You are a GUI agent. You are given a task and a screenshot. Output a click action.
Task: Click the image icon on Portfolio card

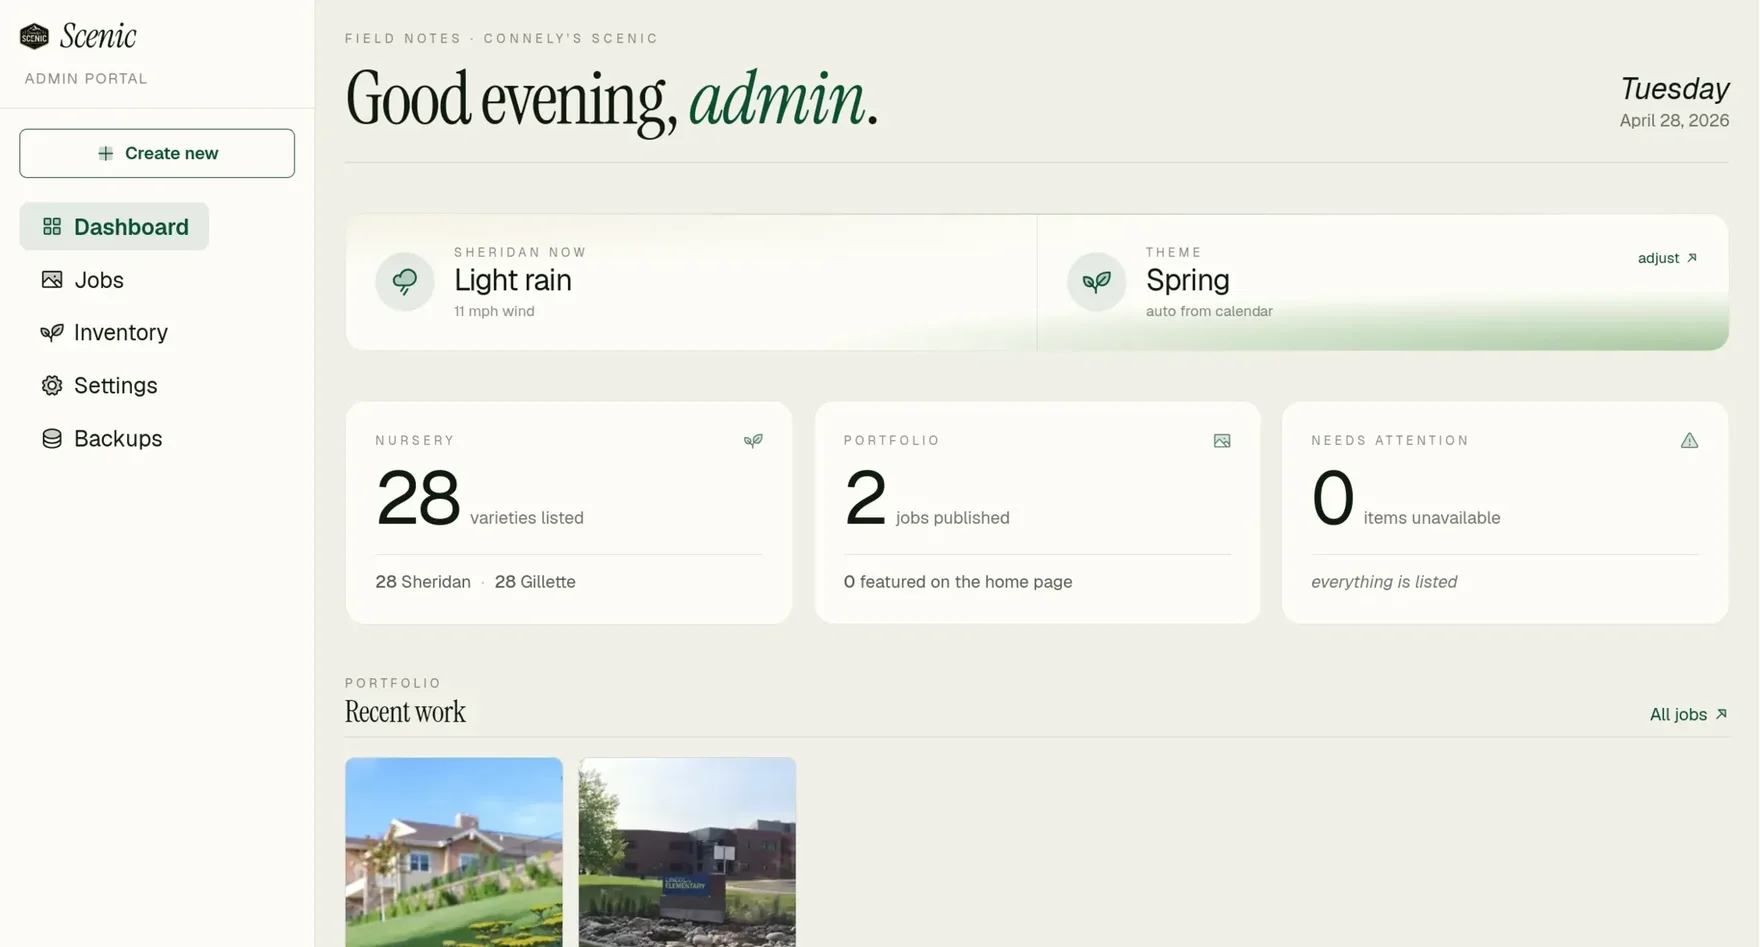(1222, 441)
